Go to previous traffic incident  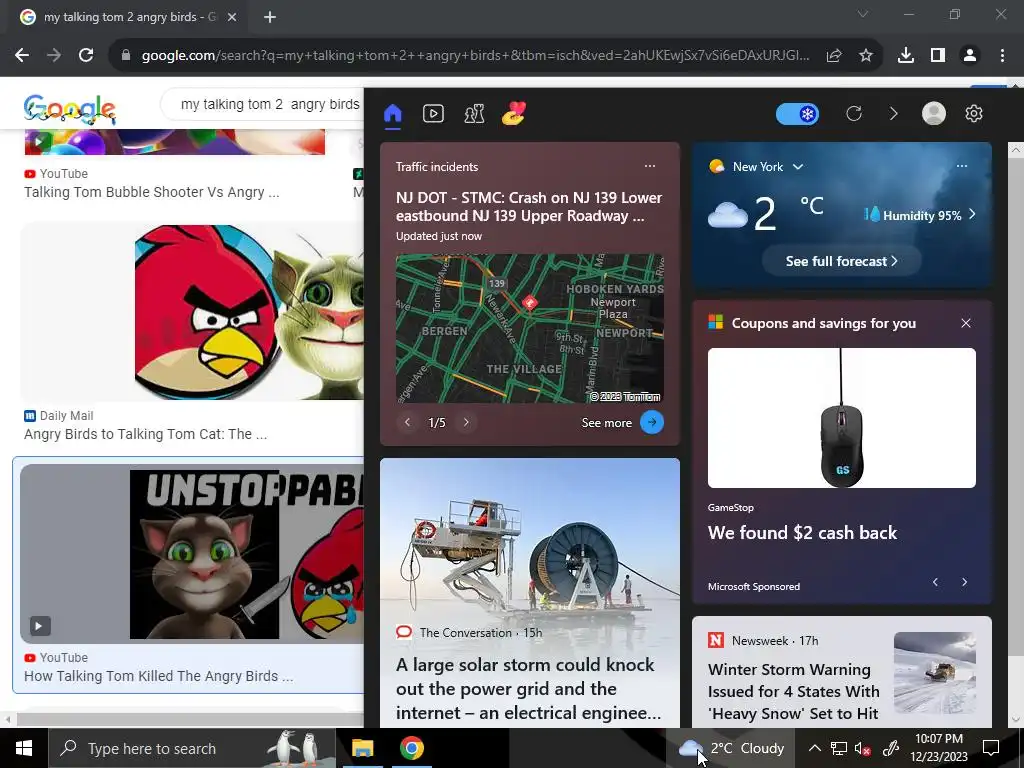pos(408,423)
